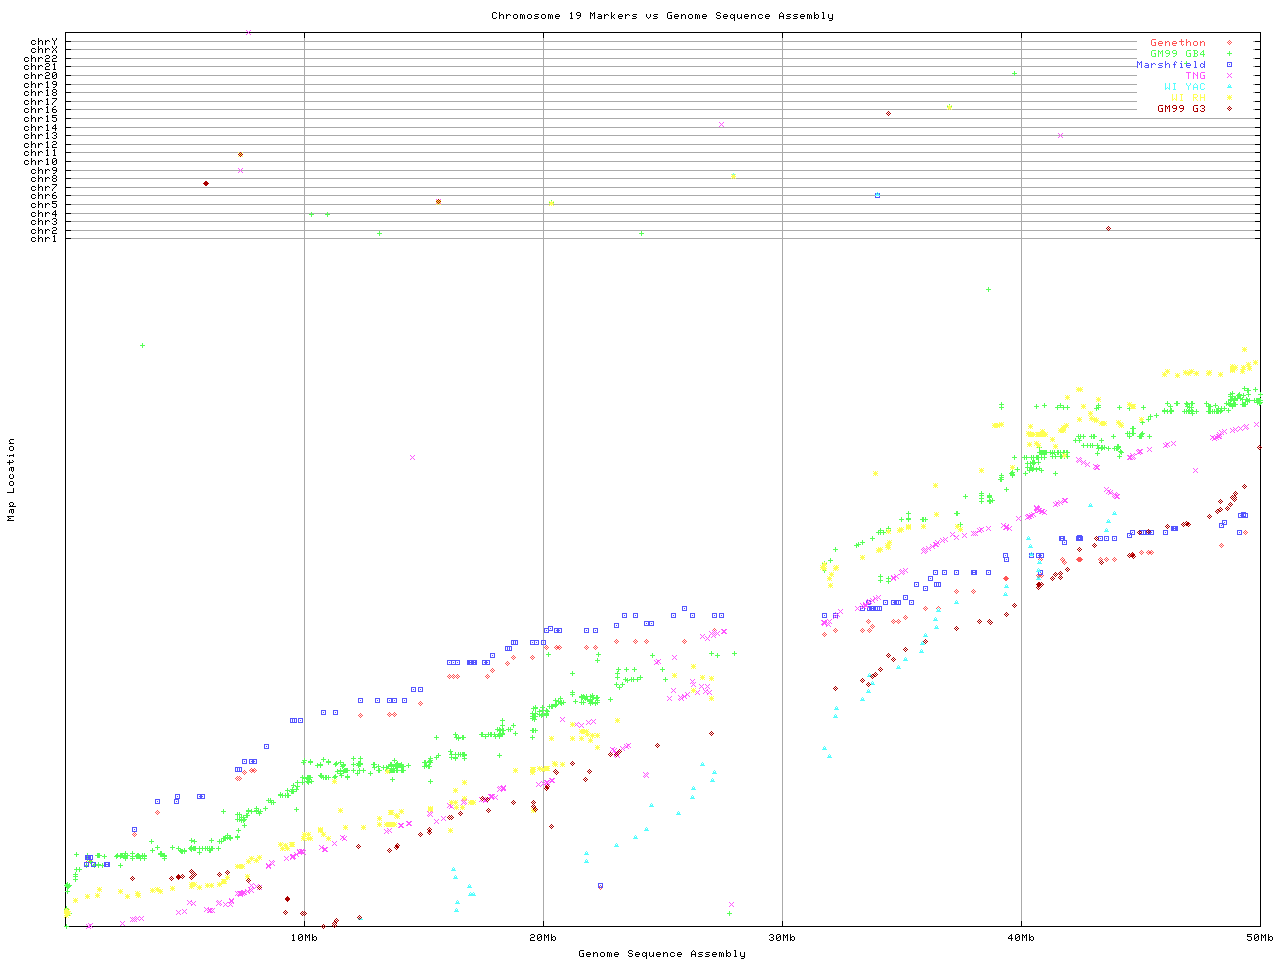Click the vertical 'Map Location' axis label
Image resolution: width=1280 pixels, height=960 pixels.
pyautogui.click(x=12, y=480)
